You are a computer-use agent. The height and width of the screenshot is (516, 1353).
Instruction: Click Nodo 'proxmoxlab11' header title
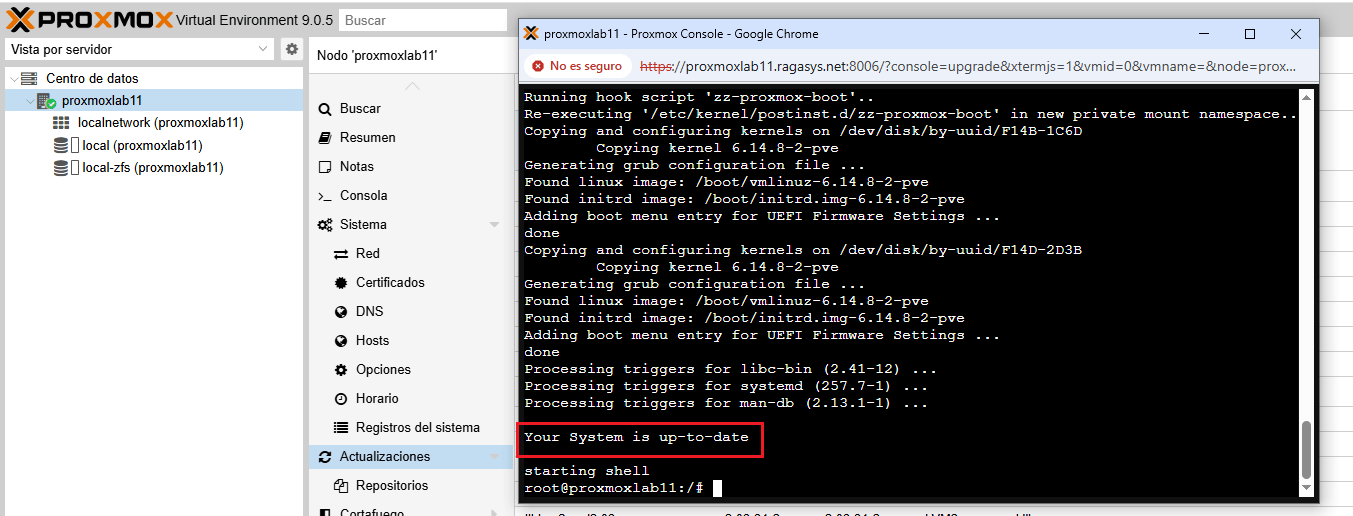click(x=377, y=56)
